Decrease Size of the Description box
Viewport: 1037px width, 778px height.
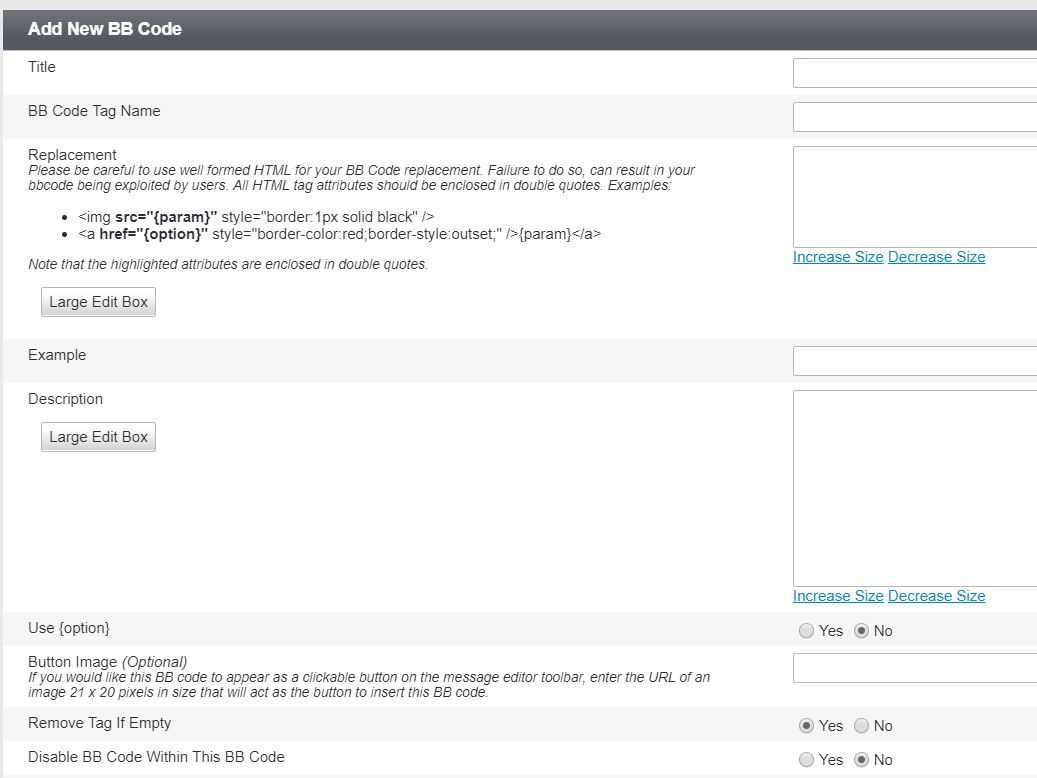pyautogui.click(x=936, y=596)
